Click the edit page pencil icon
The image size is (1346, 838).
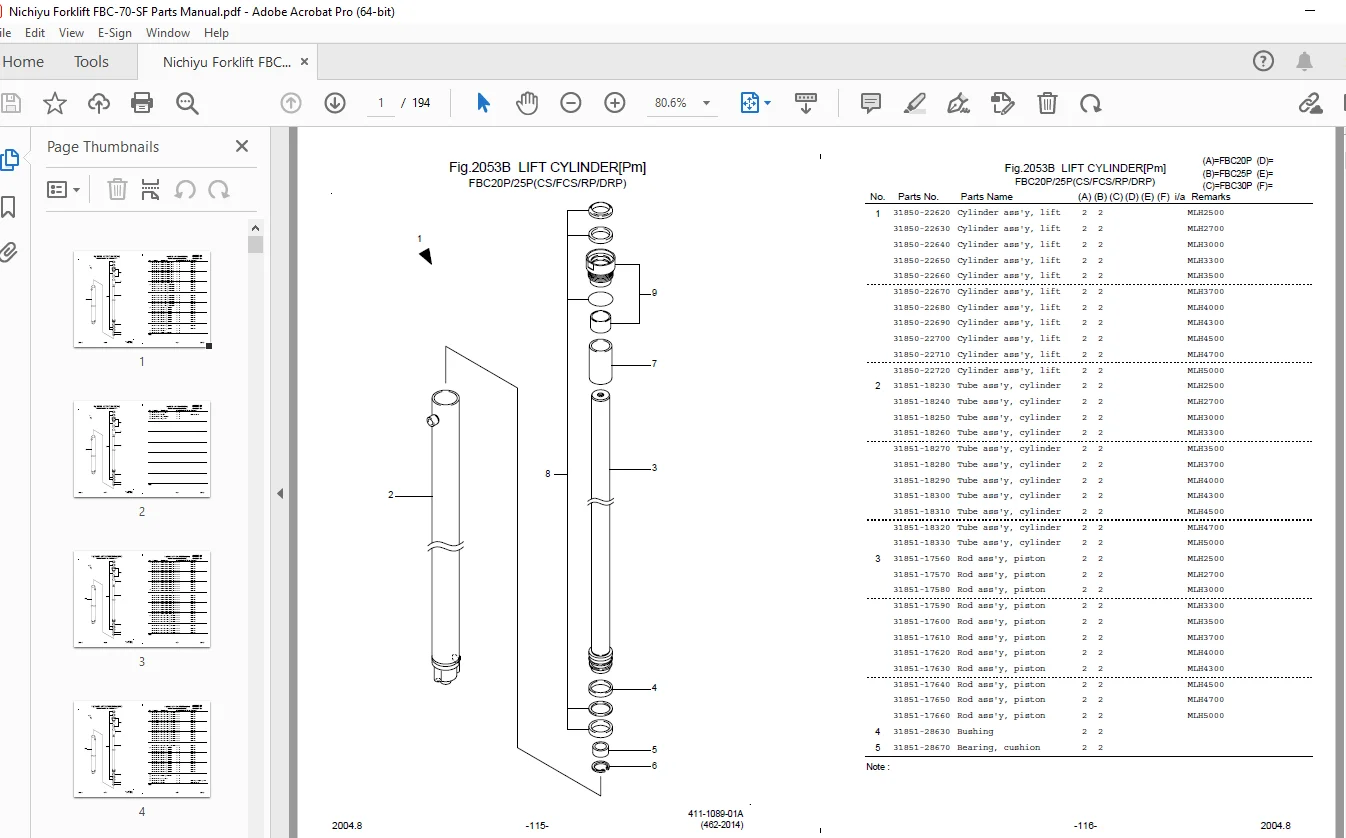point(1003,103)
